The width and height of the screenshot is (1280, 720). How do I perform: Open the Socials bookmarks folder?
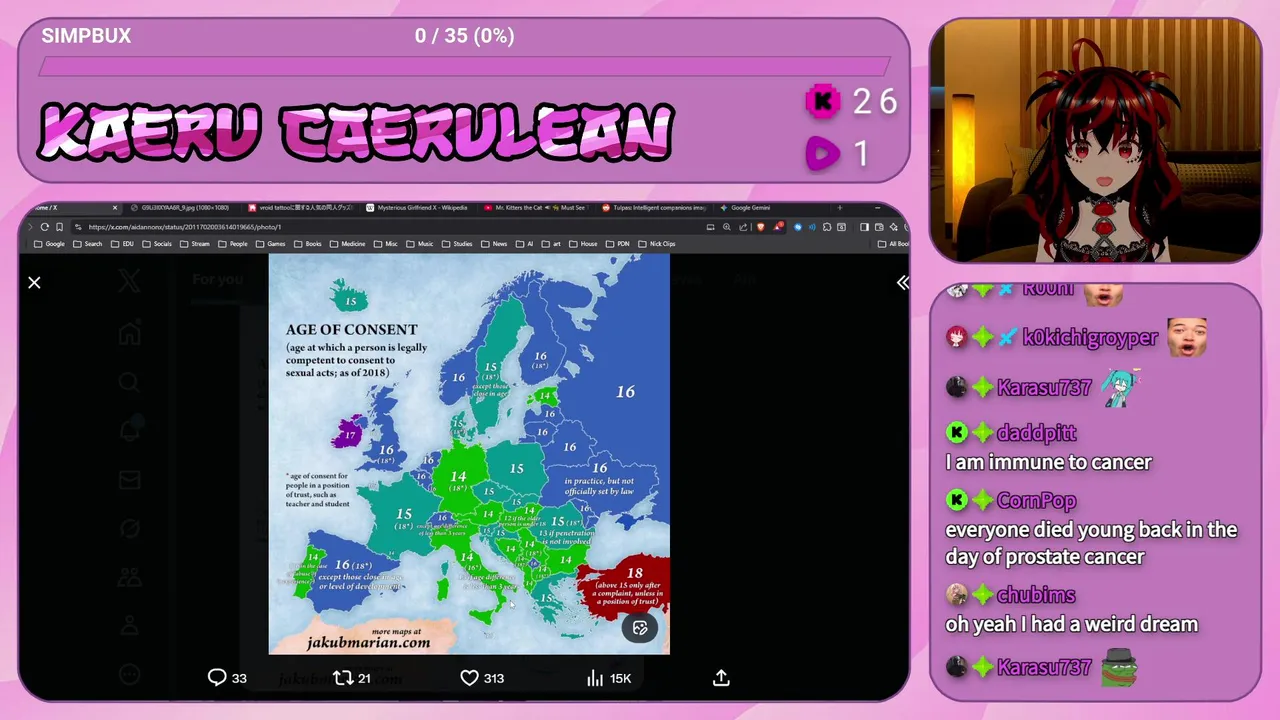(157, 244)
